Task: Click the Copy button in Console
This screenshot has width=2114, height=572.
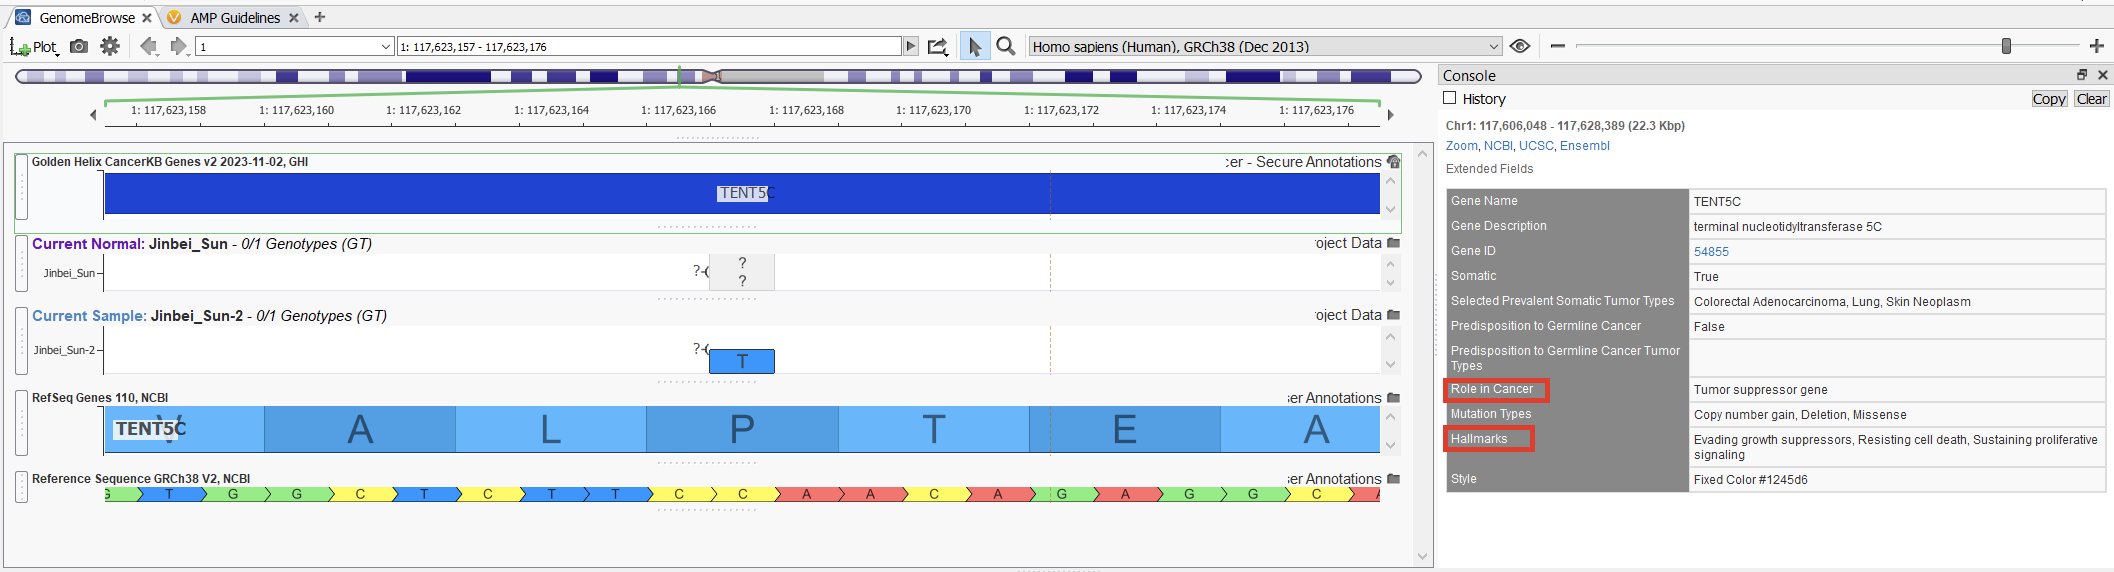Action: [2049, 99]
